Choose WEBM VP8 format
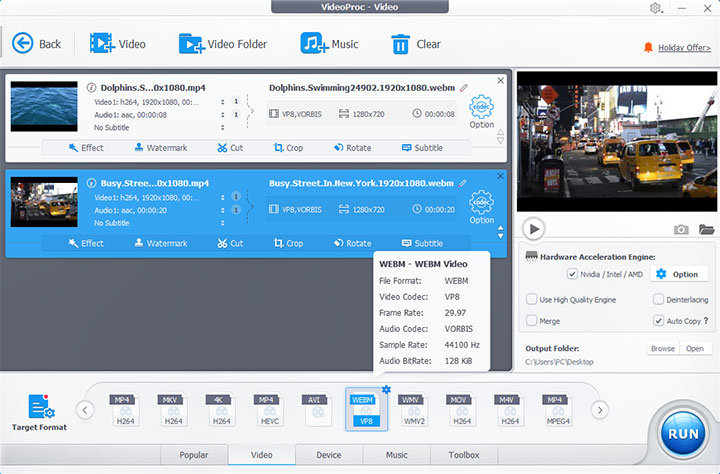720x474 pixels. click(x=366, y=410)
